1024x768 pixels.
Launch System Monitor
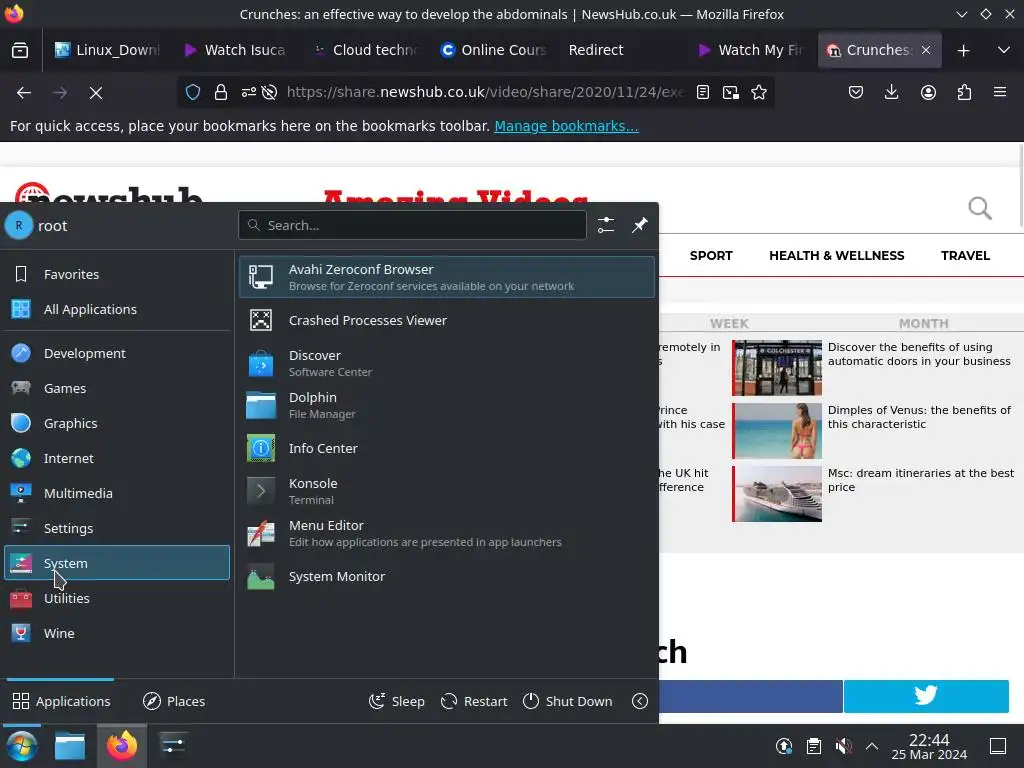[x=447, y=576]
